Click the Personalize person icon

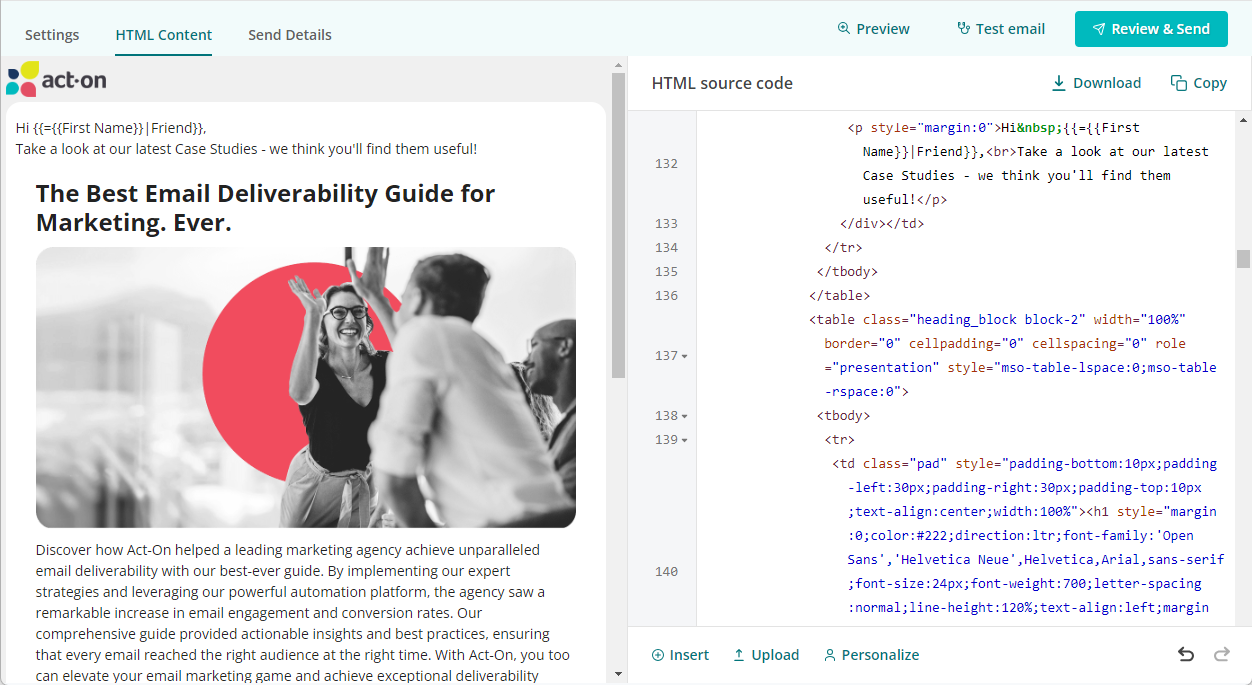830,655
